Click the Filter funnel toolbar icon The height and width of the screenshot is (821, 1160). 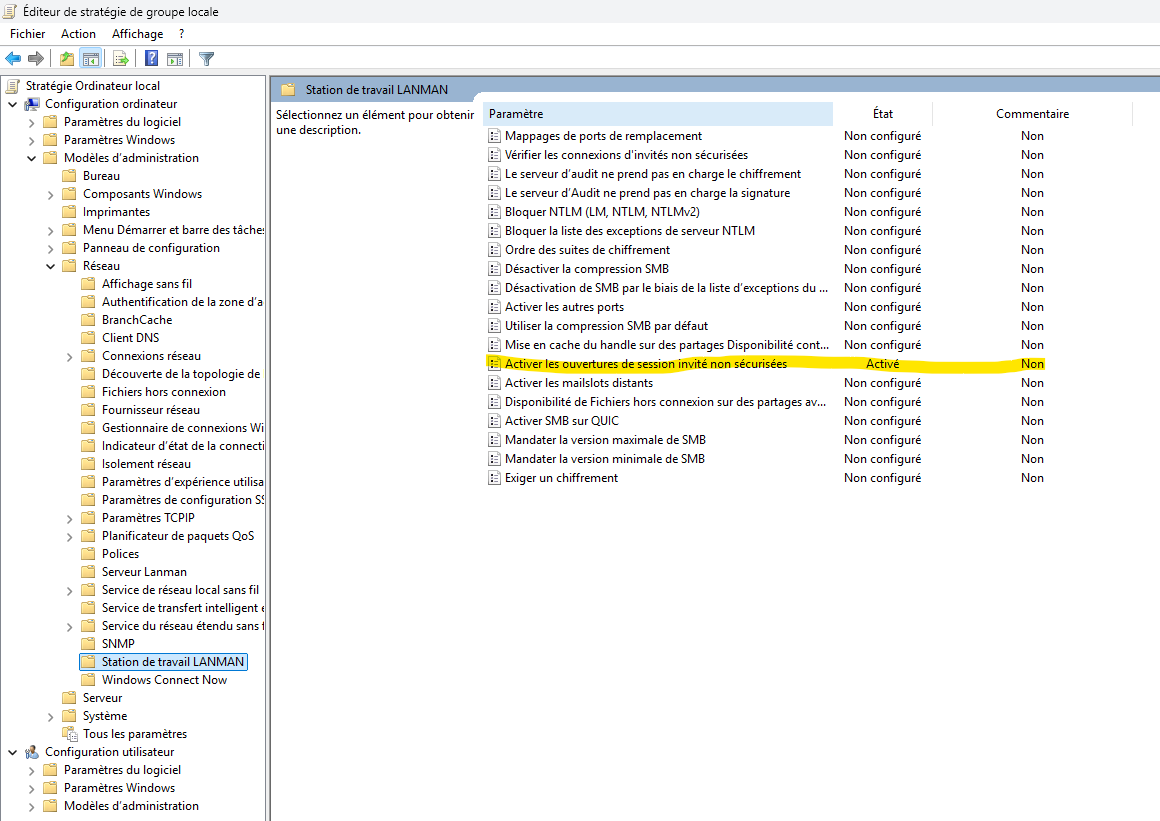point(207,58)
